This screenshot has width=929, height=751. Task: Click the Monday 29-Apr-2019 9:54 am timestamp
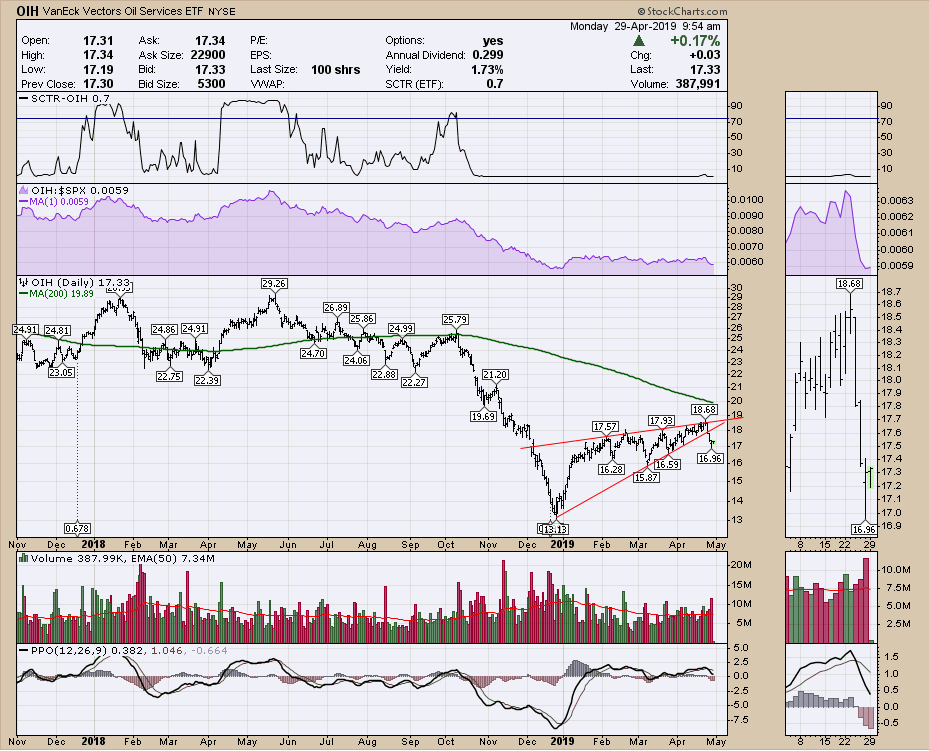tap(645, 26)
